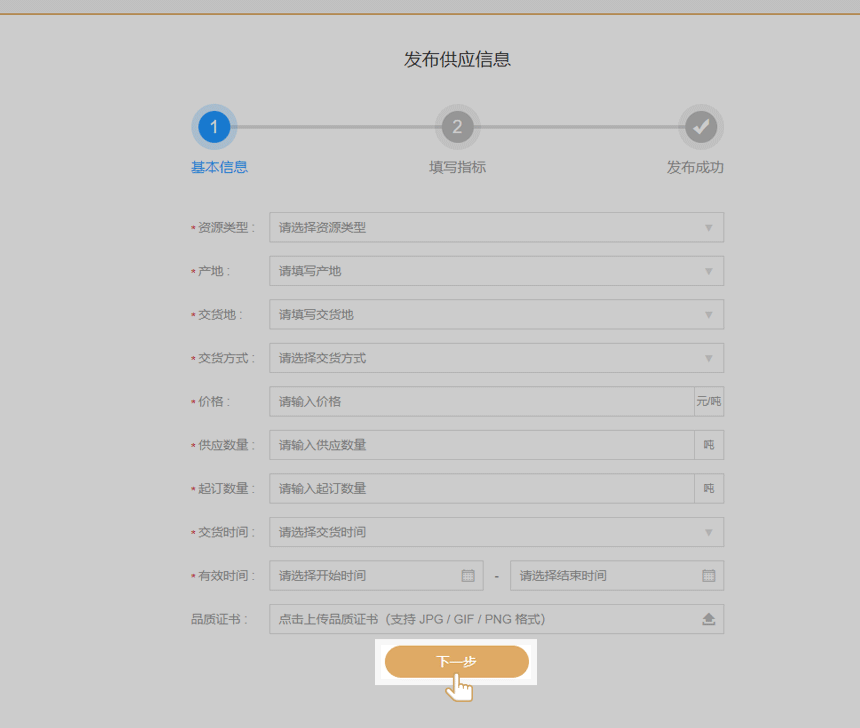The height and width of the screenshot is (728, 860).
Task: Click into the 供应数量 input field
Action: click(x=480, y=445)
